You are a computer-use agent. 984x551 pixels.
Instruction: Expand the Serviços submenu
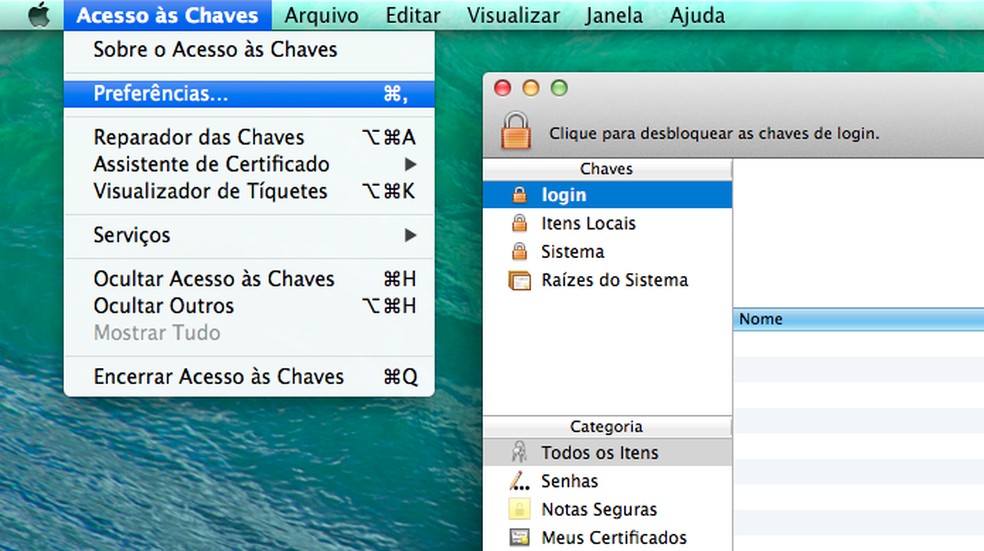(249, 235)
